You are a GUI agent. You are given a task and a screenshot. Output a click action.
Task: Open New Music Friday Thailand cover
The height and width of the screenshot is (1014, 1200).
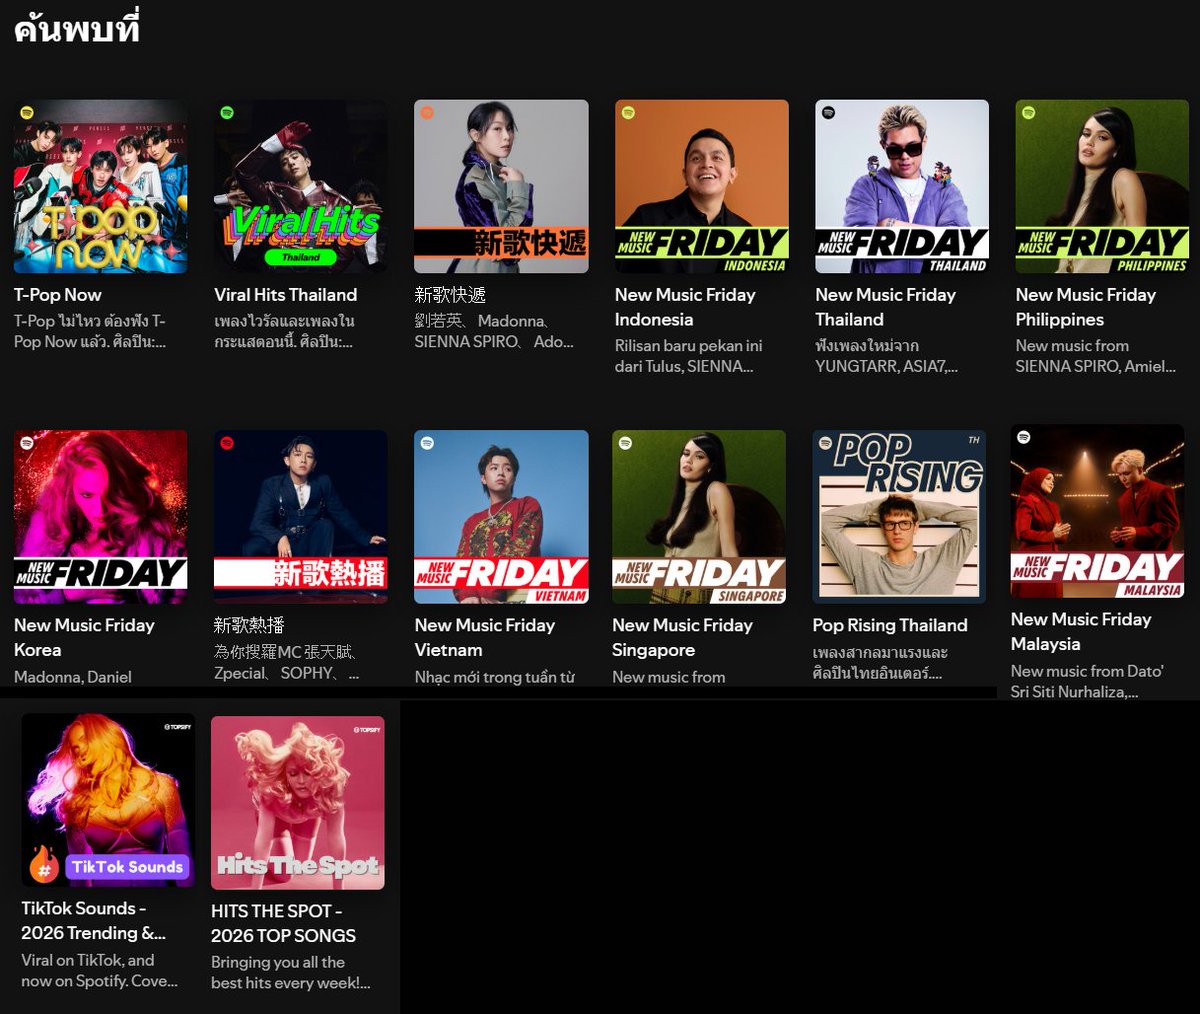902,186
